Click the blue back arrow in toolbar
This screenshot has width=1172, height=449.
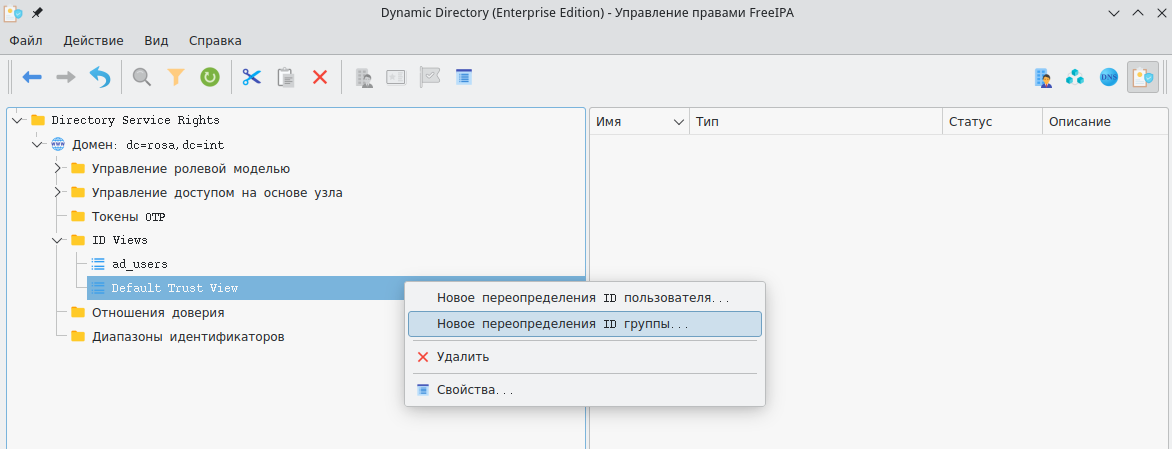(32, 77)
